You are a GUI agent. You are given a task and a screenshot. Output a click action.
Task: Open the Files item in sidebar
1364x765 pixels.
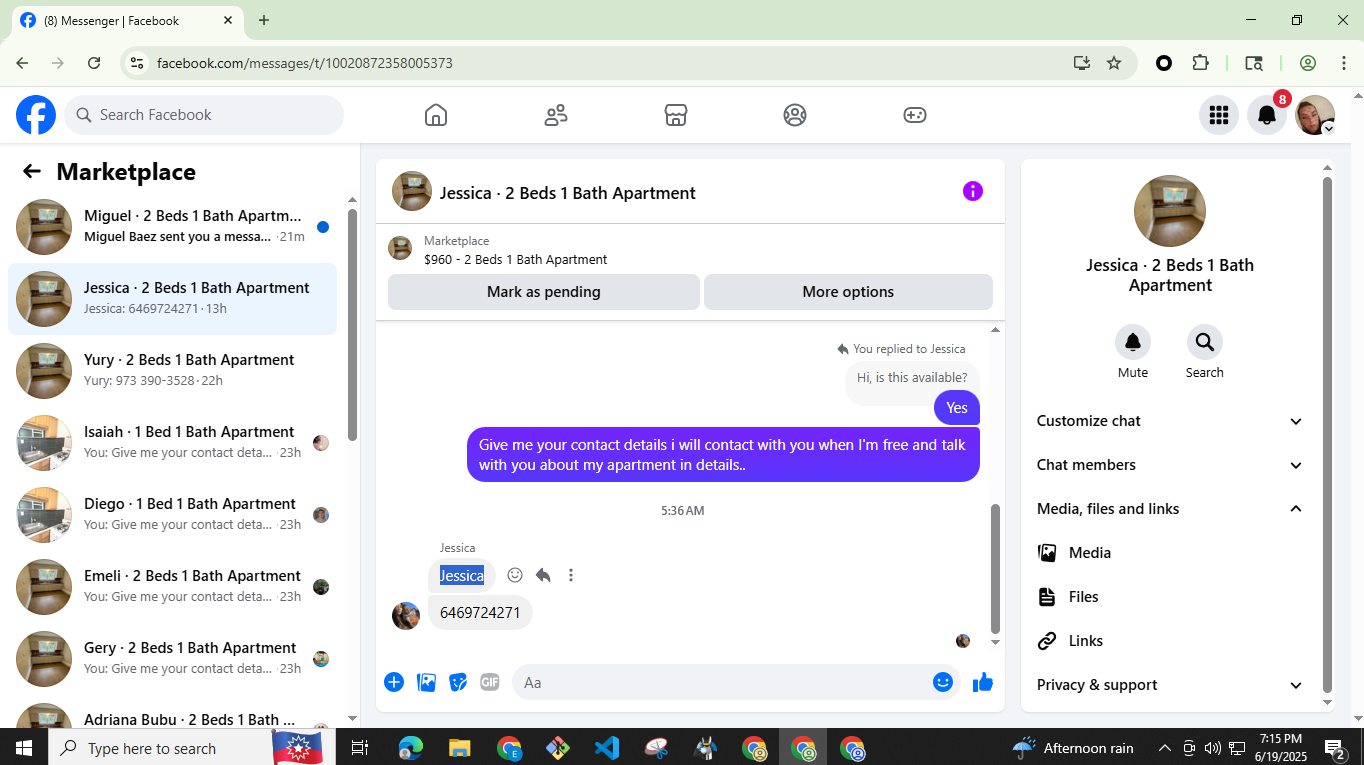point(1170,597)
